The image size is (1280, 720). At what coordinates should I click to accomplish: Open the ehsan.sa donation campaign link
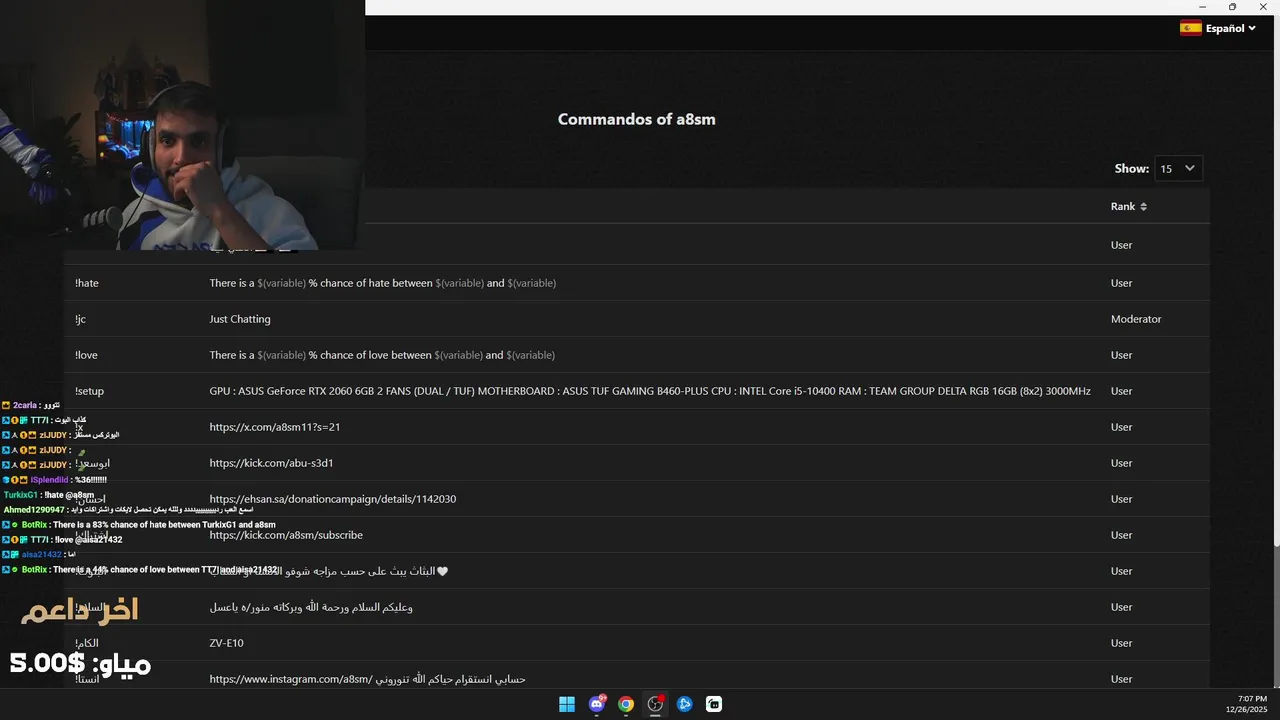coord(333,499)
